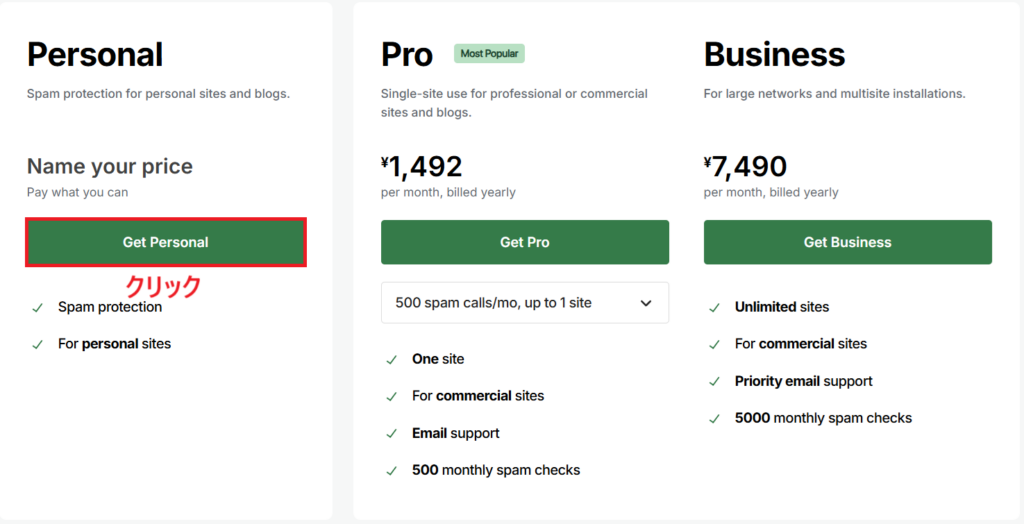Click the Business plan heading
The height and width of the screenshot is (524, 1024).
[774, 54]
